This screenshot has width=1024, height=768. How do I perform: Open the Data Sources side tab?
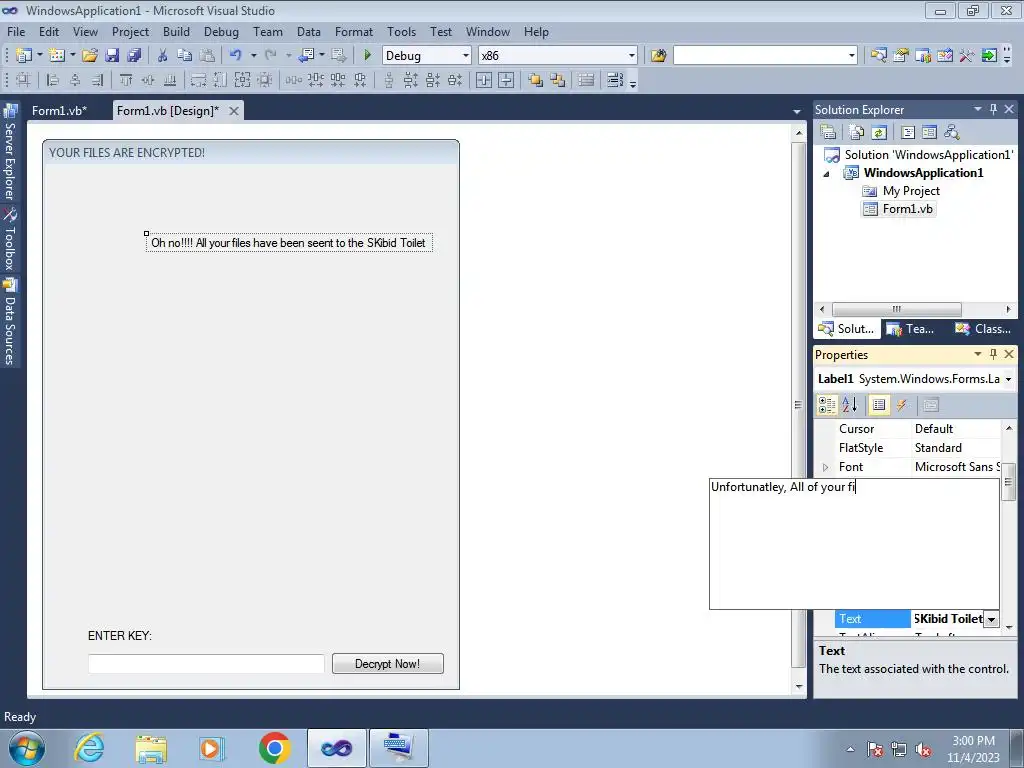pos(10,322)
